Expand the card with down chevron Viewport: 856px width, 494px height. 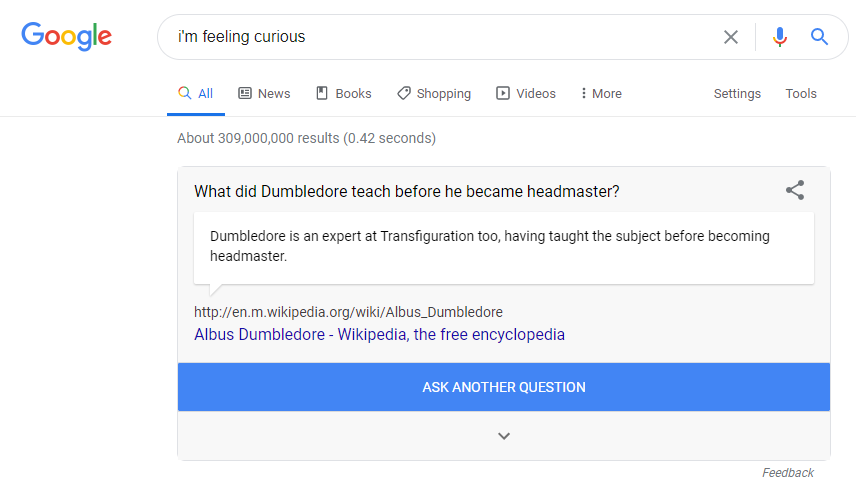pyautogui.click(x=504, y=436)
